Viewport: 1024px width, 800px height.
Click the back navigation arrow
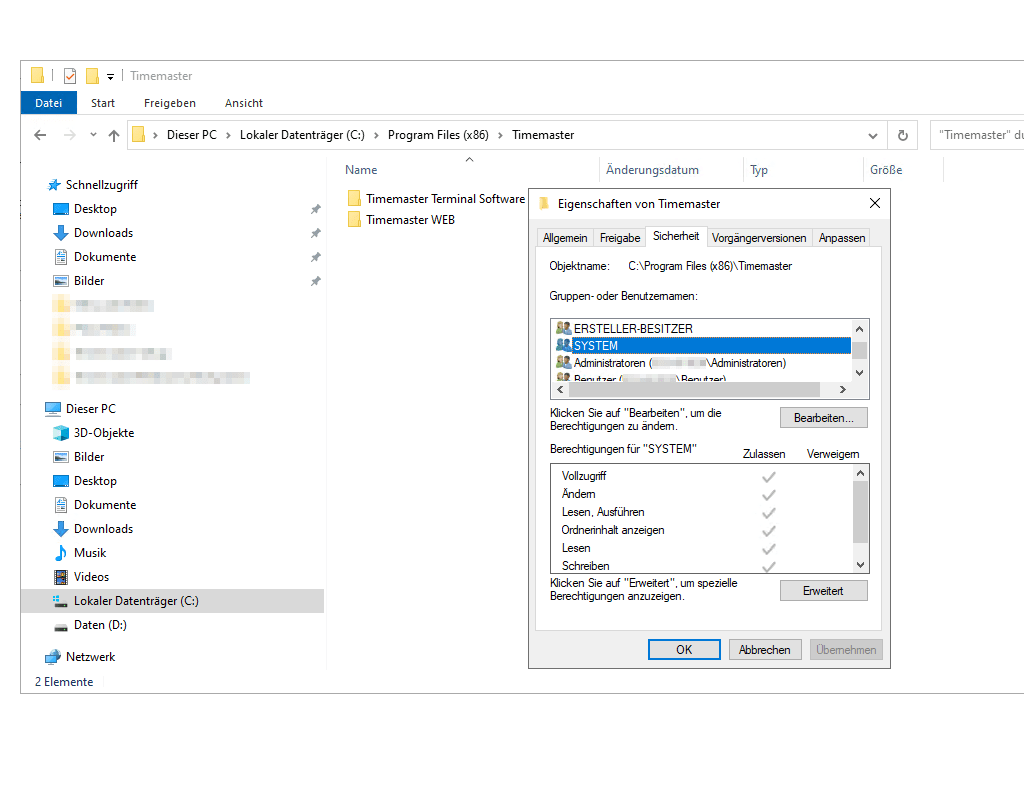click(40, 135)
